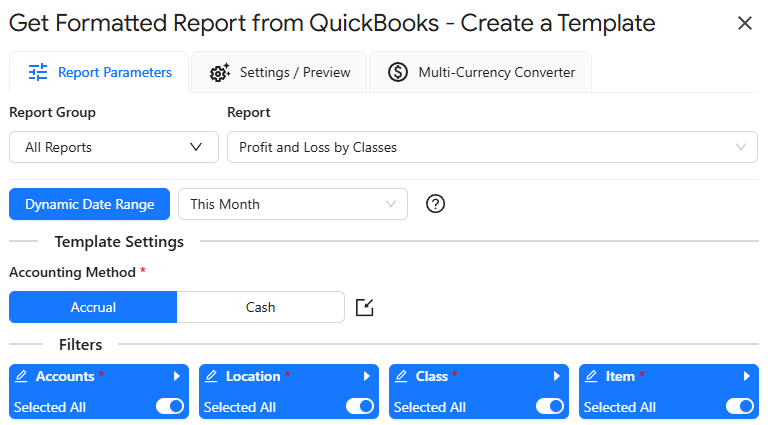Select Accrual accounting method
The width and height of the screenshot is (768, 425).
click(93, 307)
